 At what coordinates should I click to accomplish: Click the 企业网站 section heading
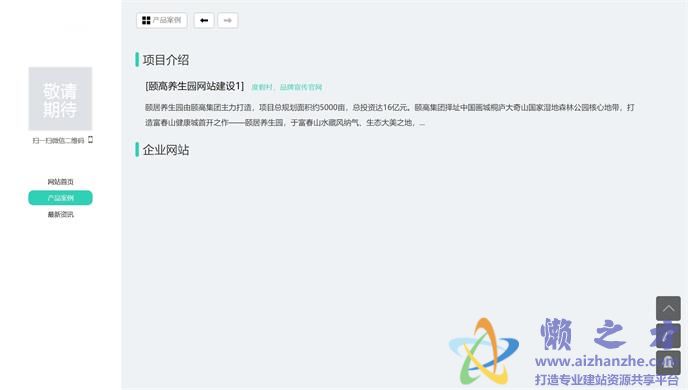coord(166,150)
